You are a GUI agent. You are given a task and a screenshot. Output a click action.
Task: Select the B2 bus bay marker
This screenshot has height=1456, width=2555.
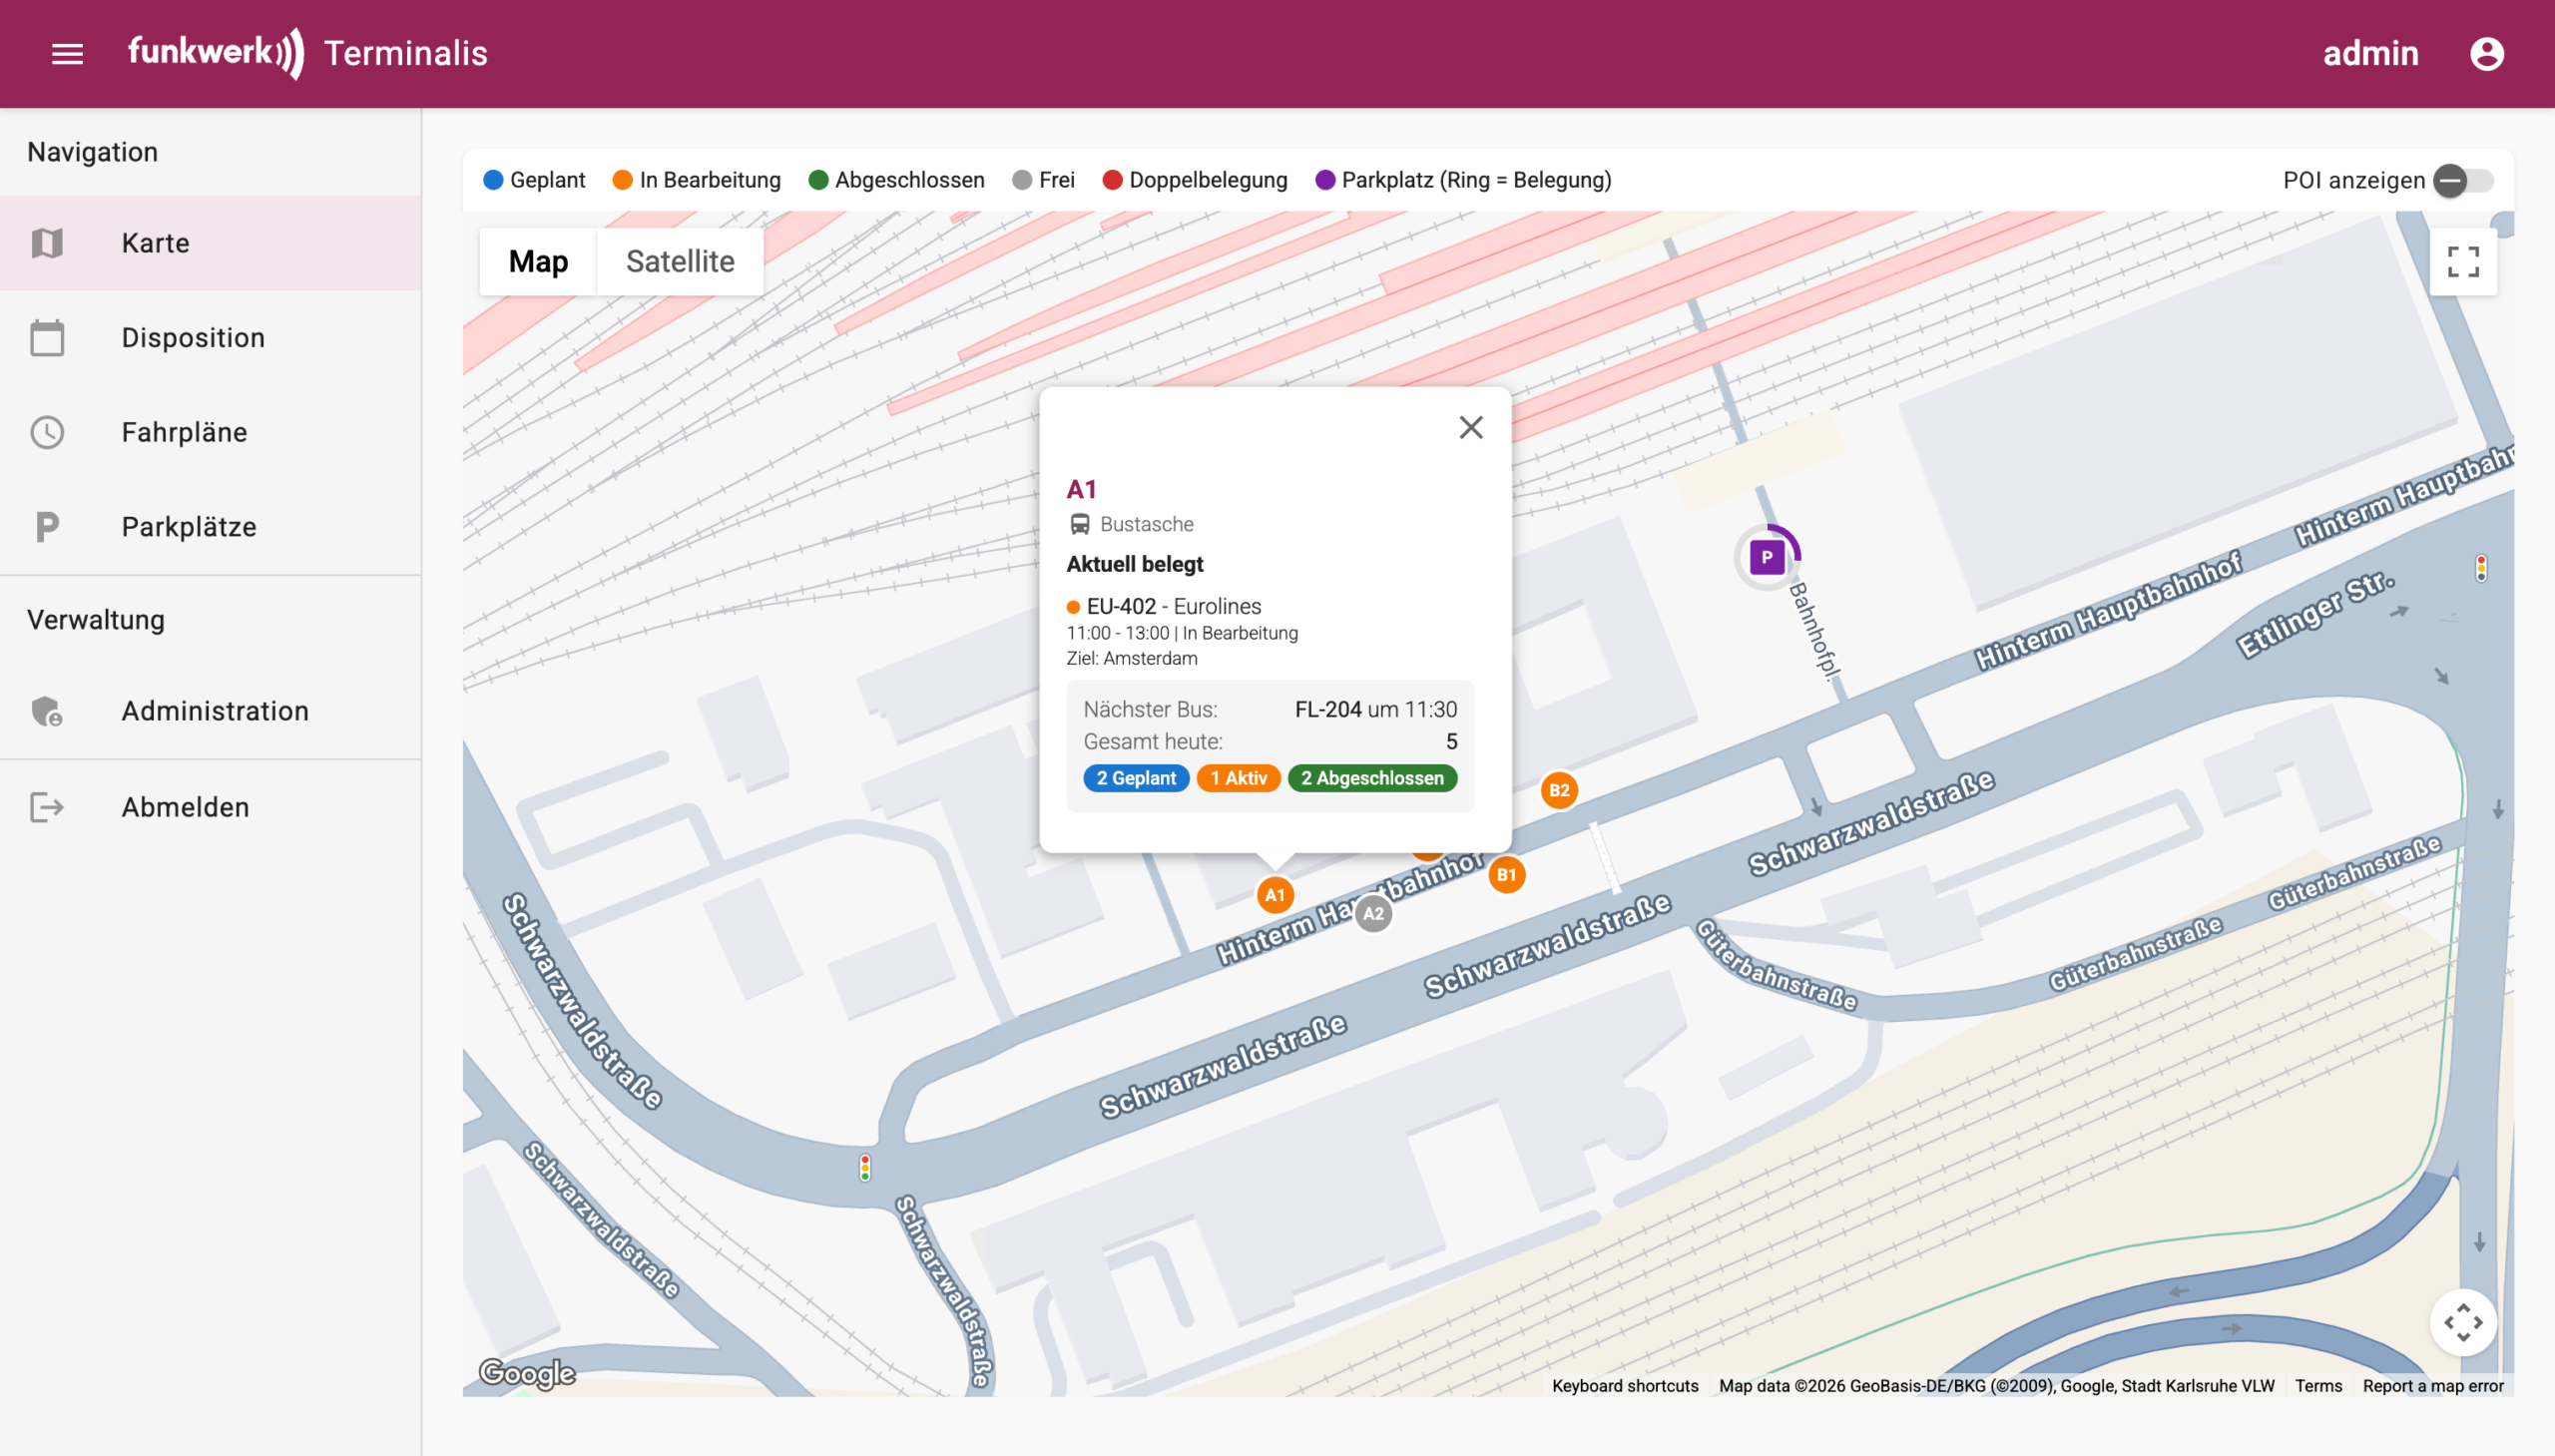point(1558,790)
